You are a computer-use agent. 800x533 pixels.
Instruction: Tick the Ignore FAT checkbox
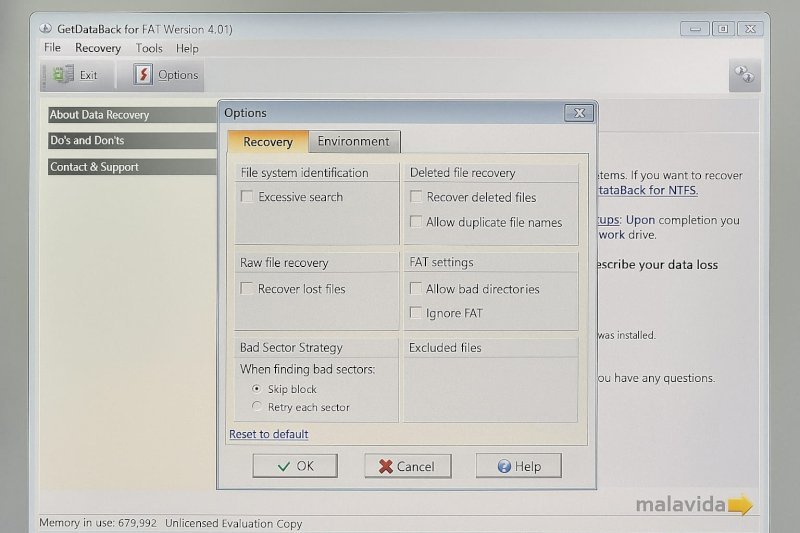tap(416, 314)
